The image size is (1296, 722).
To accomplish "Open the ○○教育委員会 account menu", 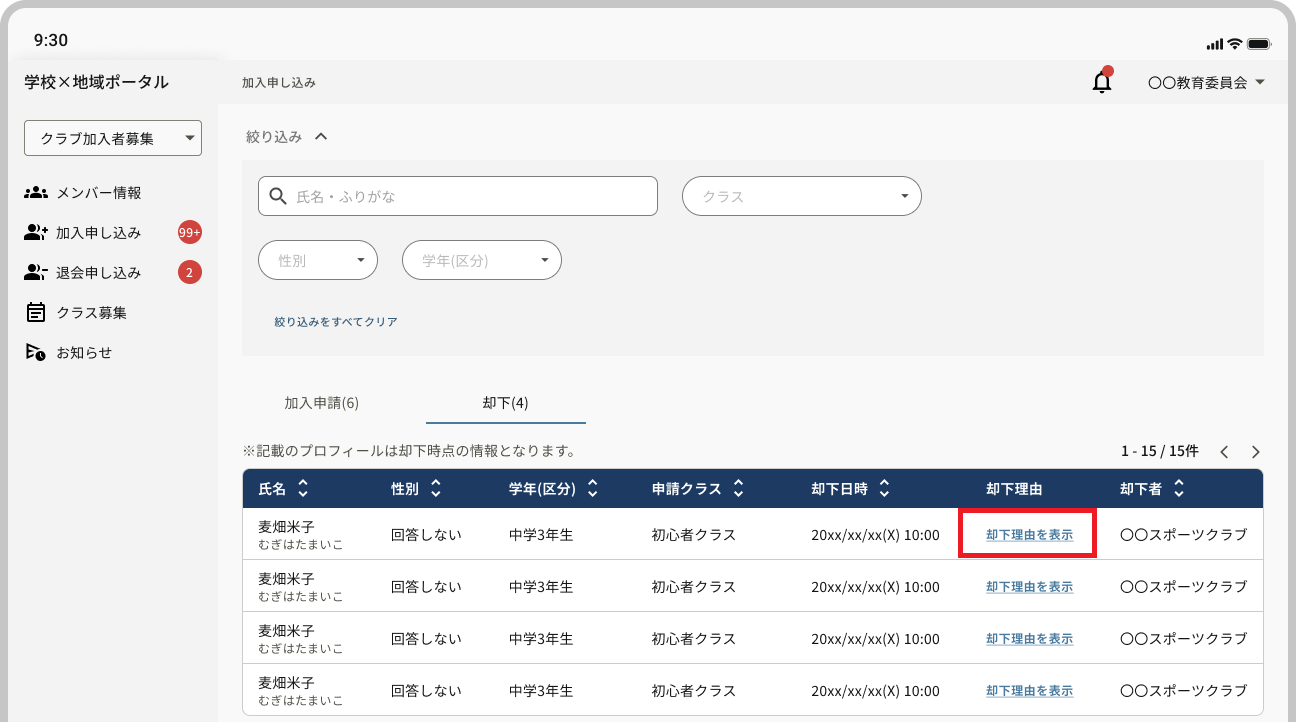I will [1206, 83].
